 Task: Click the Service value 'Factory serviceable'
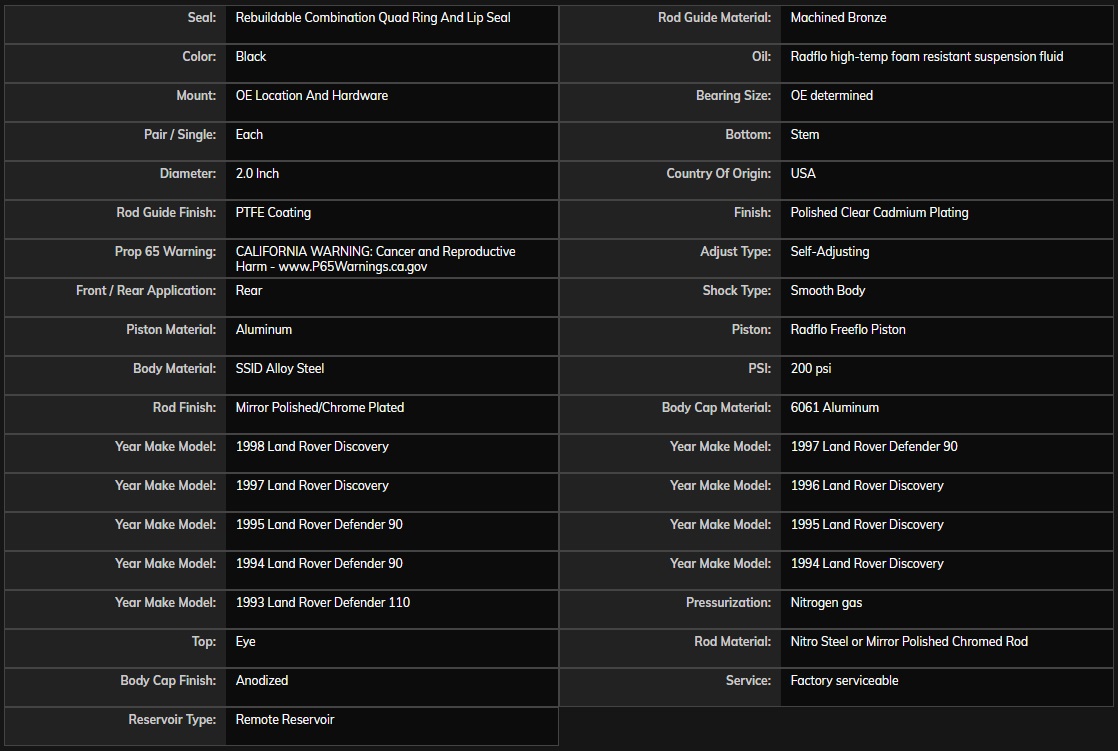point(844,680)
